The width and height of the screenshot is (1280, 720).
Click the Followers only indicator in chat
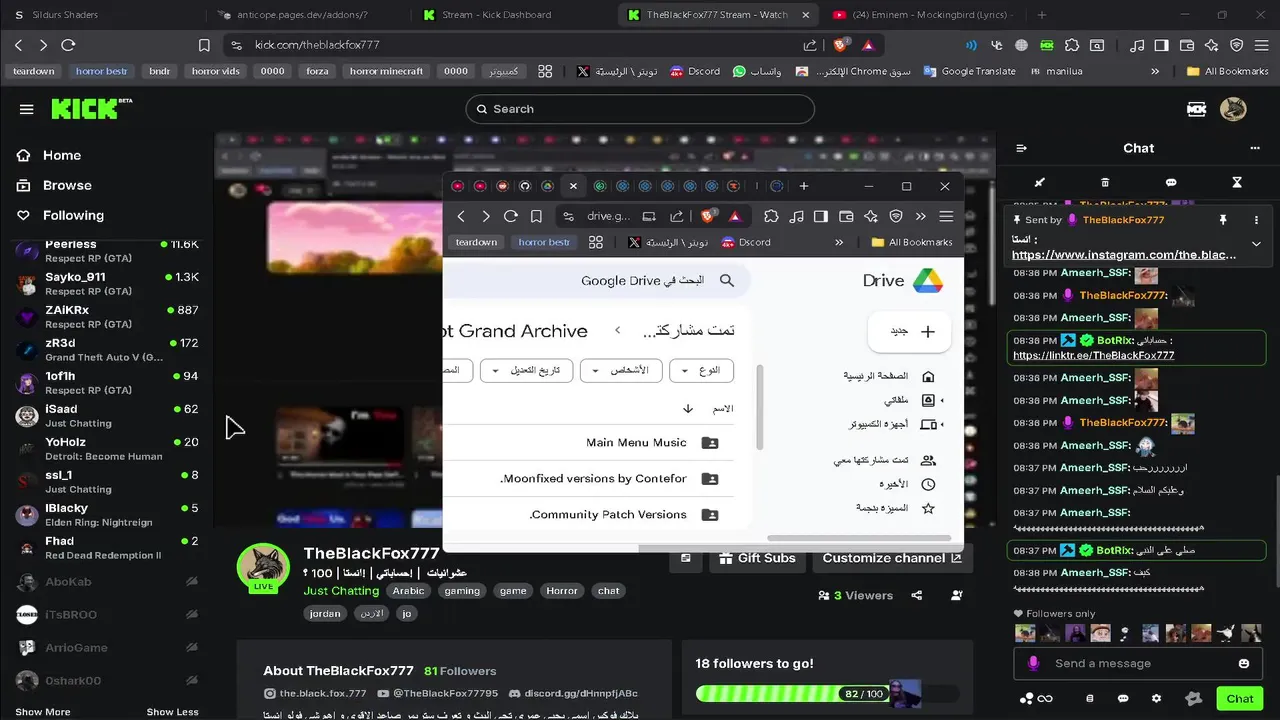[x=1054, y=614]
